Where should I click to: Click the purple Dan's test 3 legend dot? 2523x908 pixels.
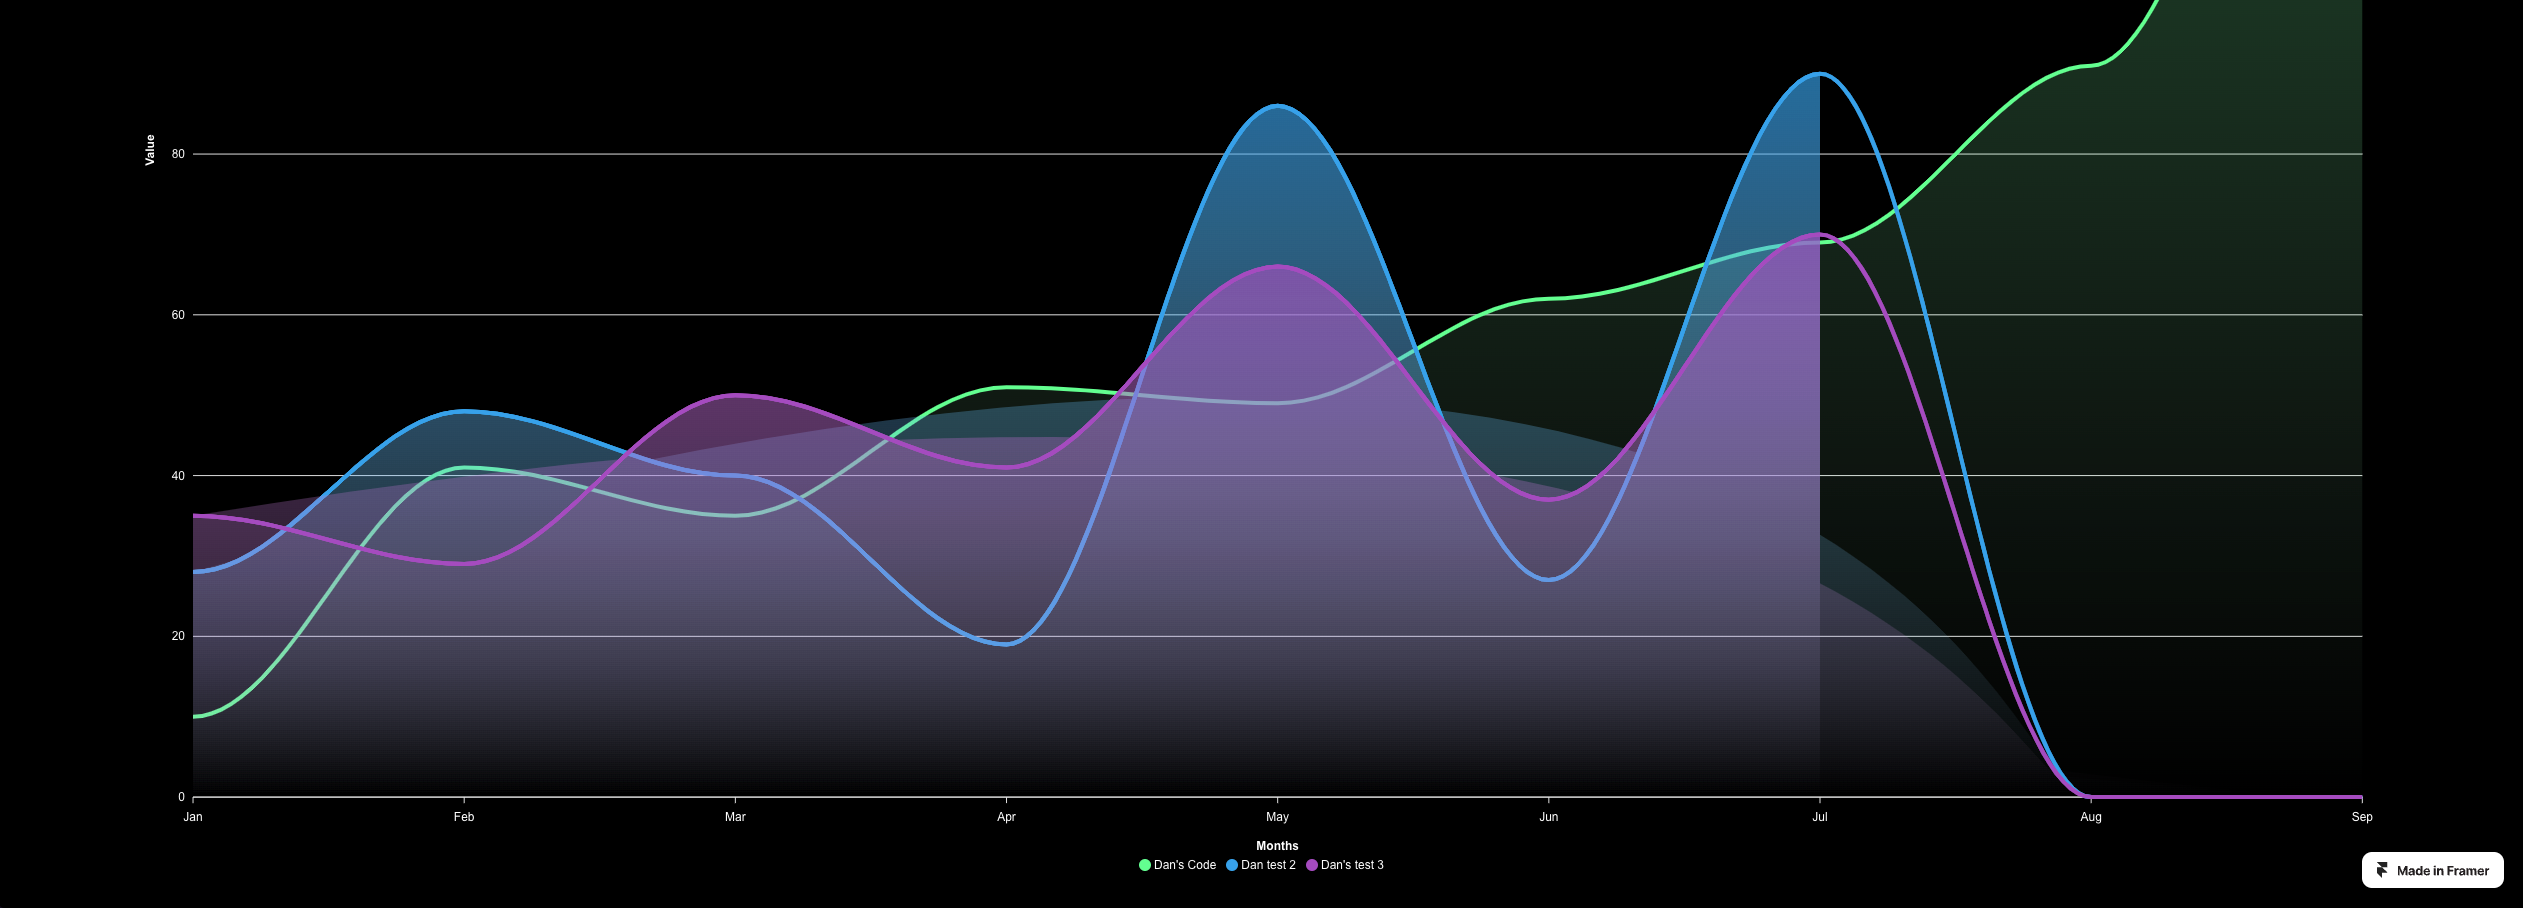[1312, 865]
